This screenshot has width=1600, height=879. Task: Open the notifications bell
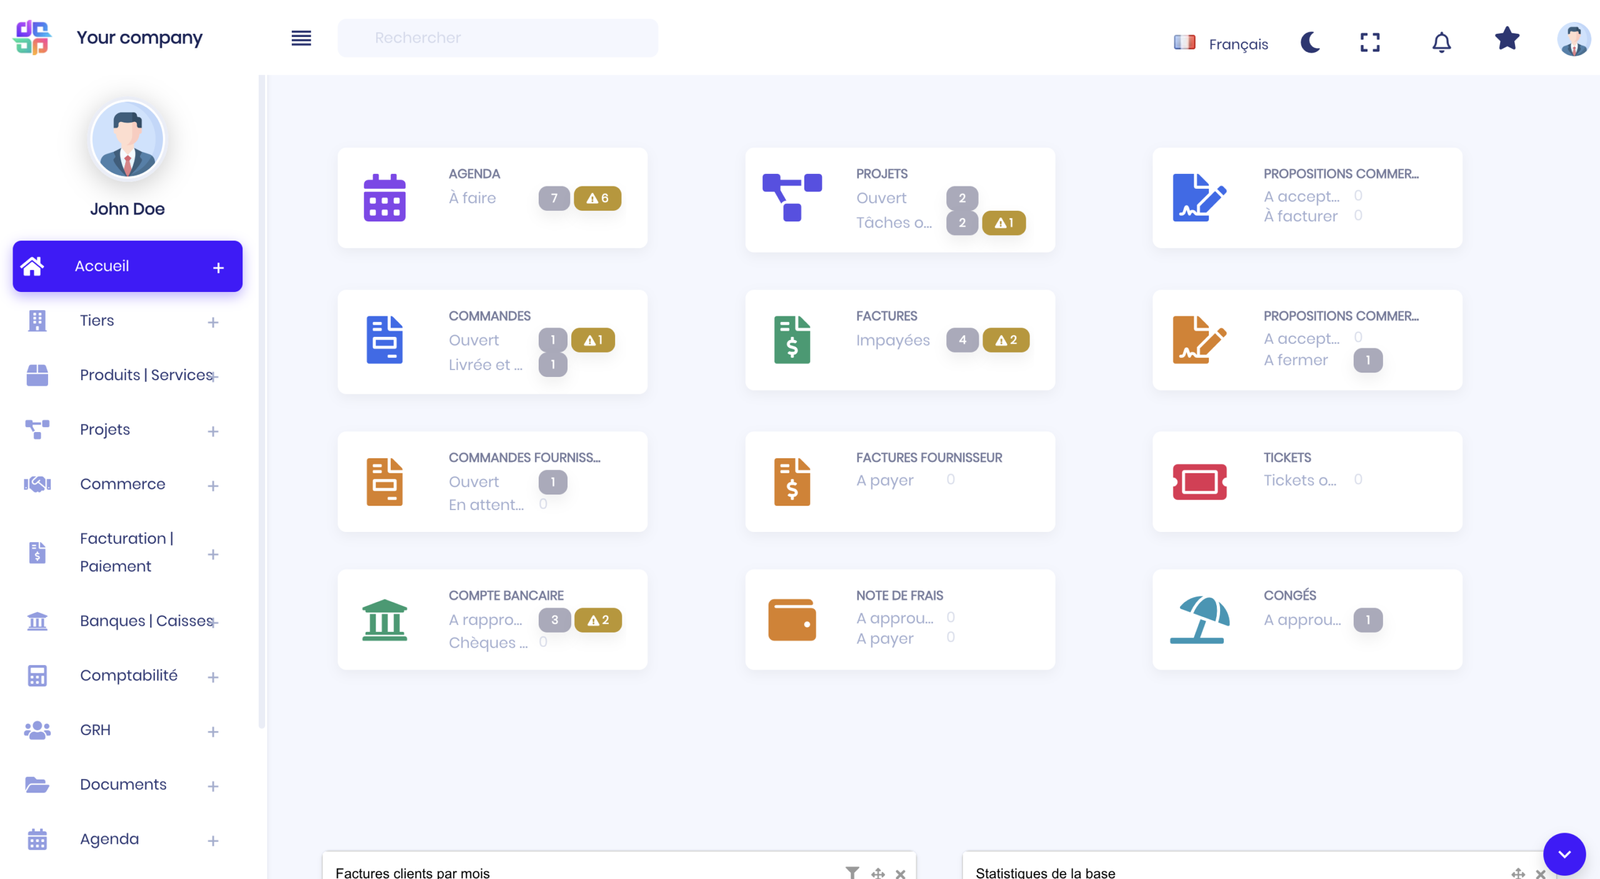[x=1441, y=42]
